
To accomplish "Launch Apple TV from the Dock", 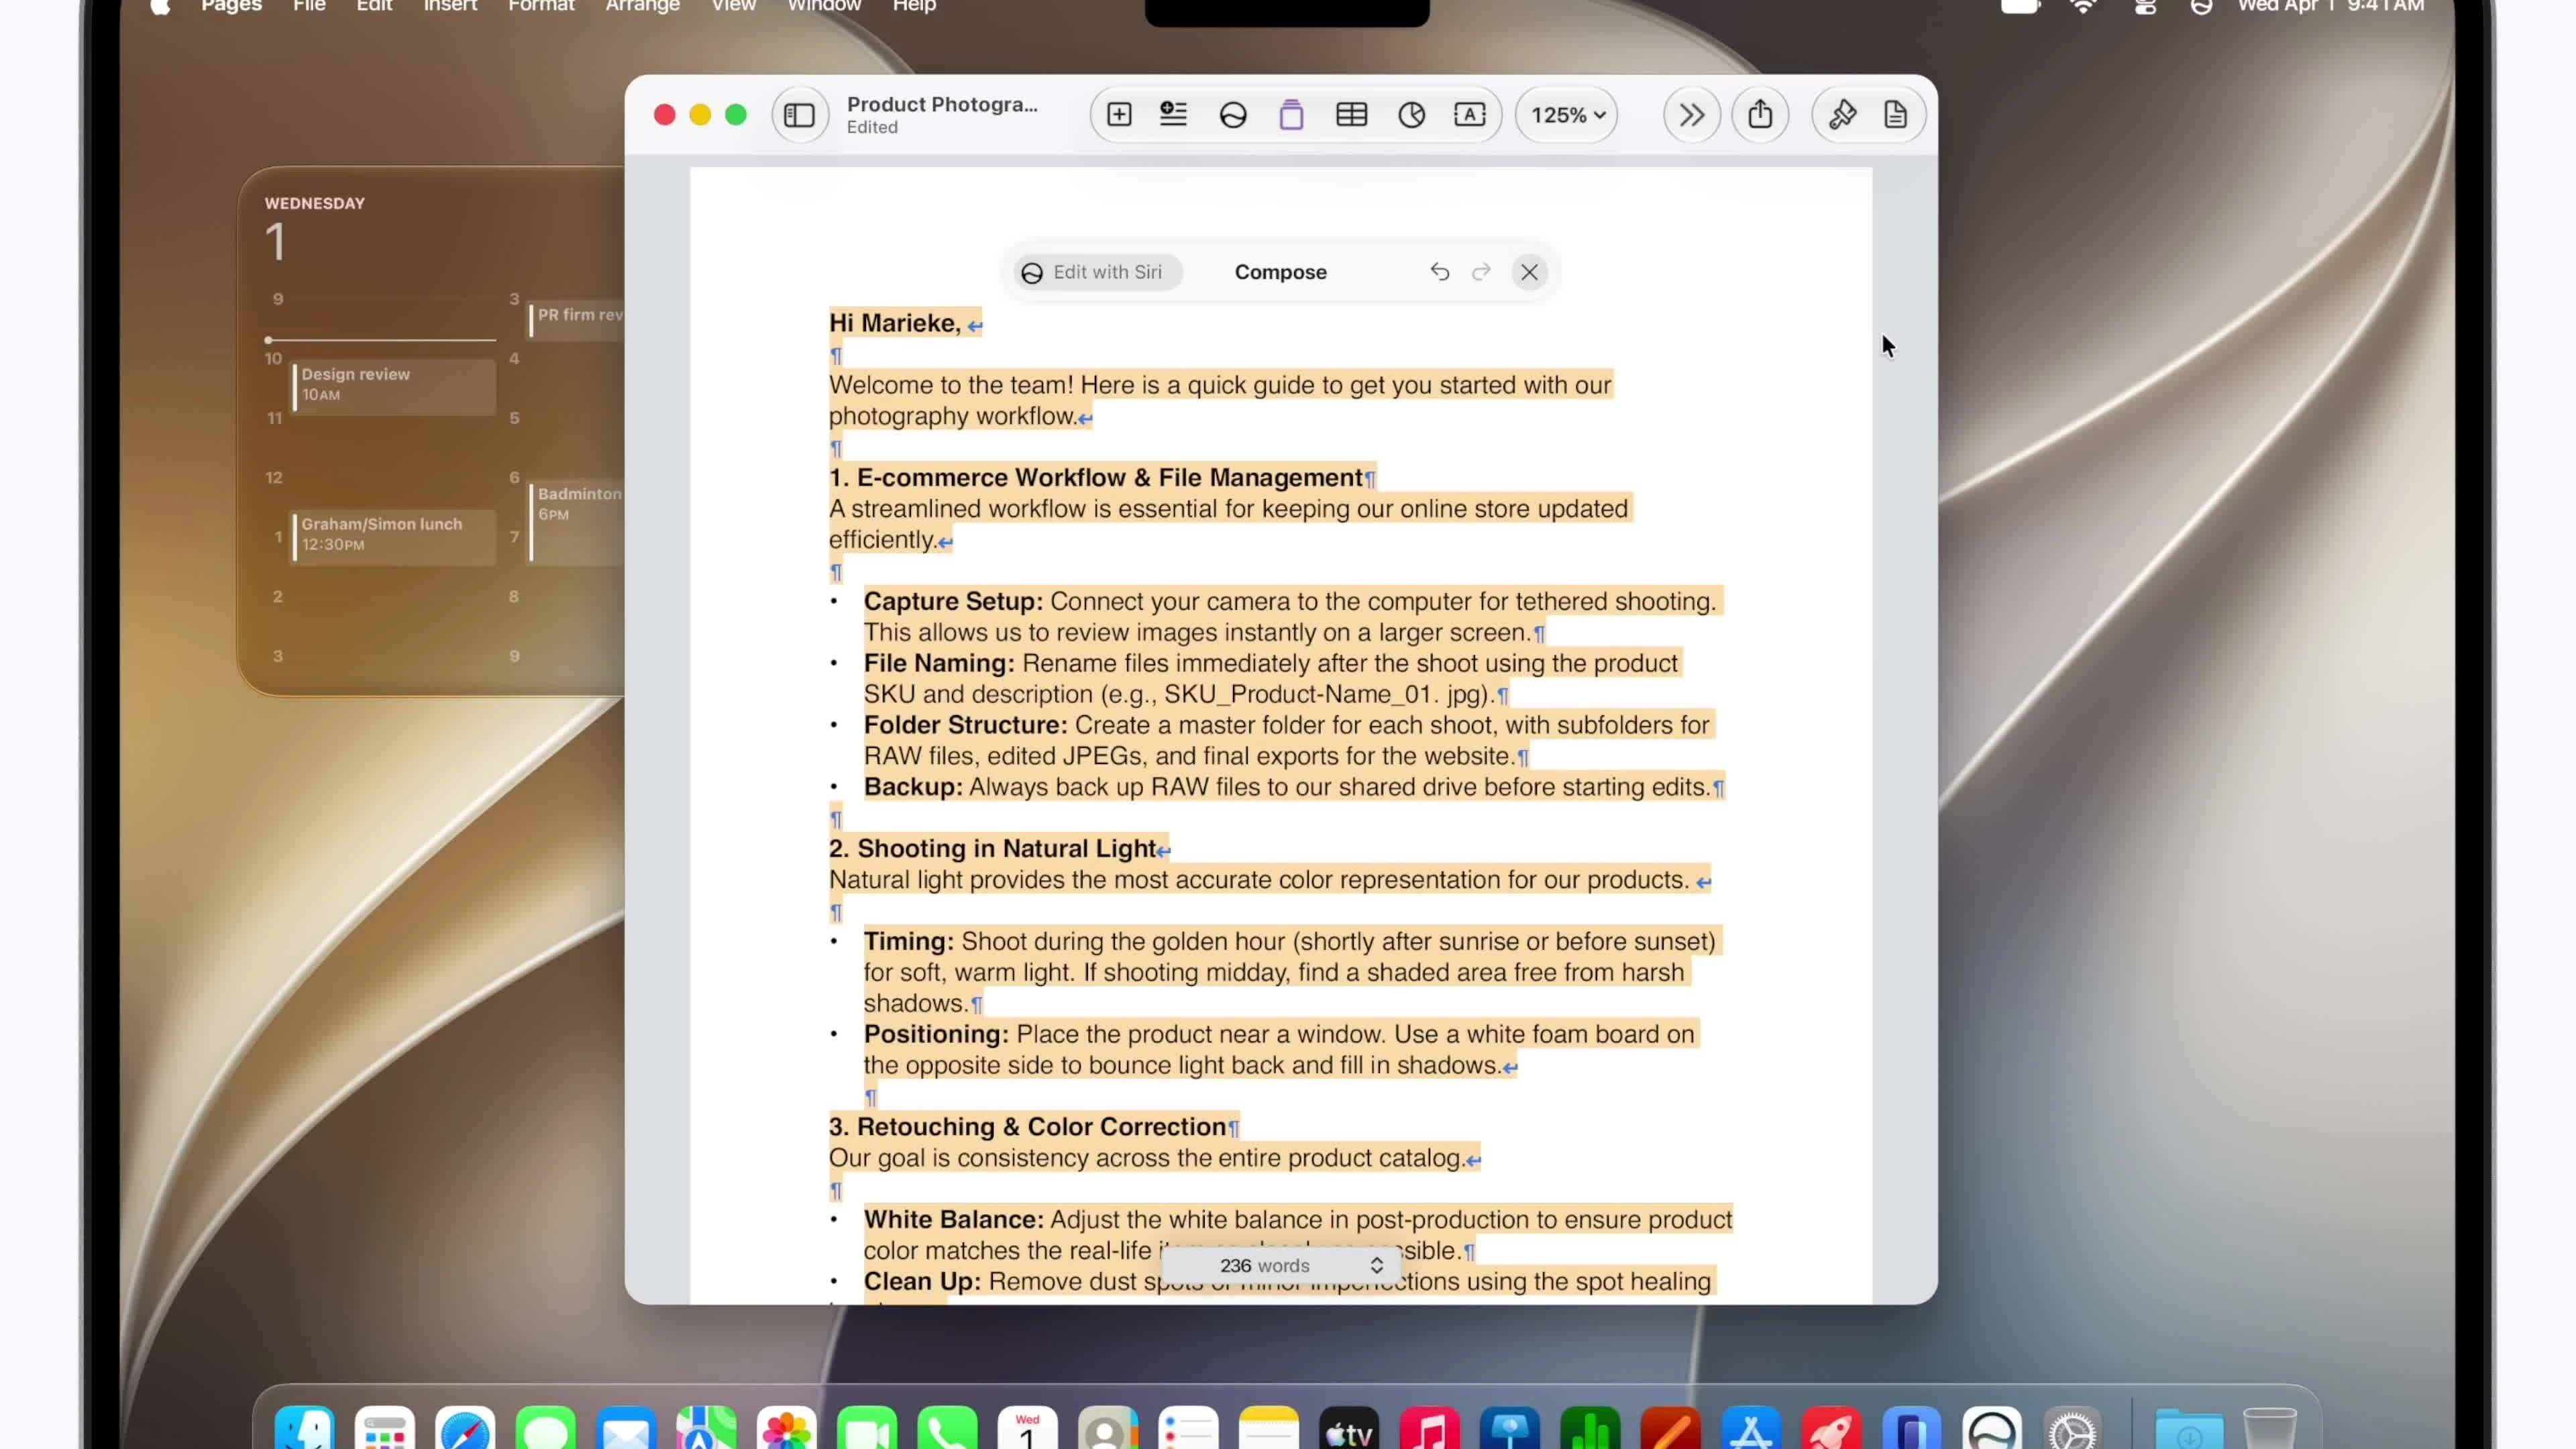I will click(x=1350, y=1429).
